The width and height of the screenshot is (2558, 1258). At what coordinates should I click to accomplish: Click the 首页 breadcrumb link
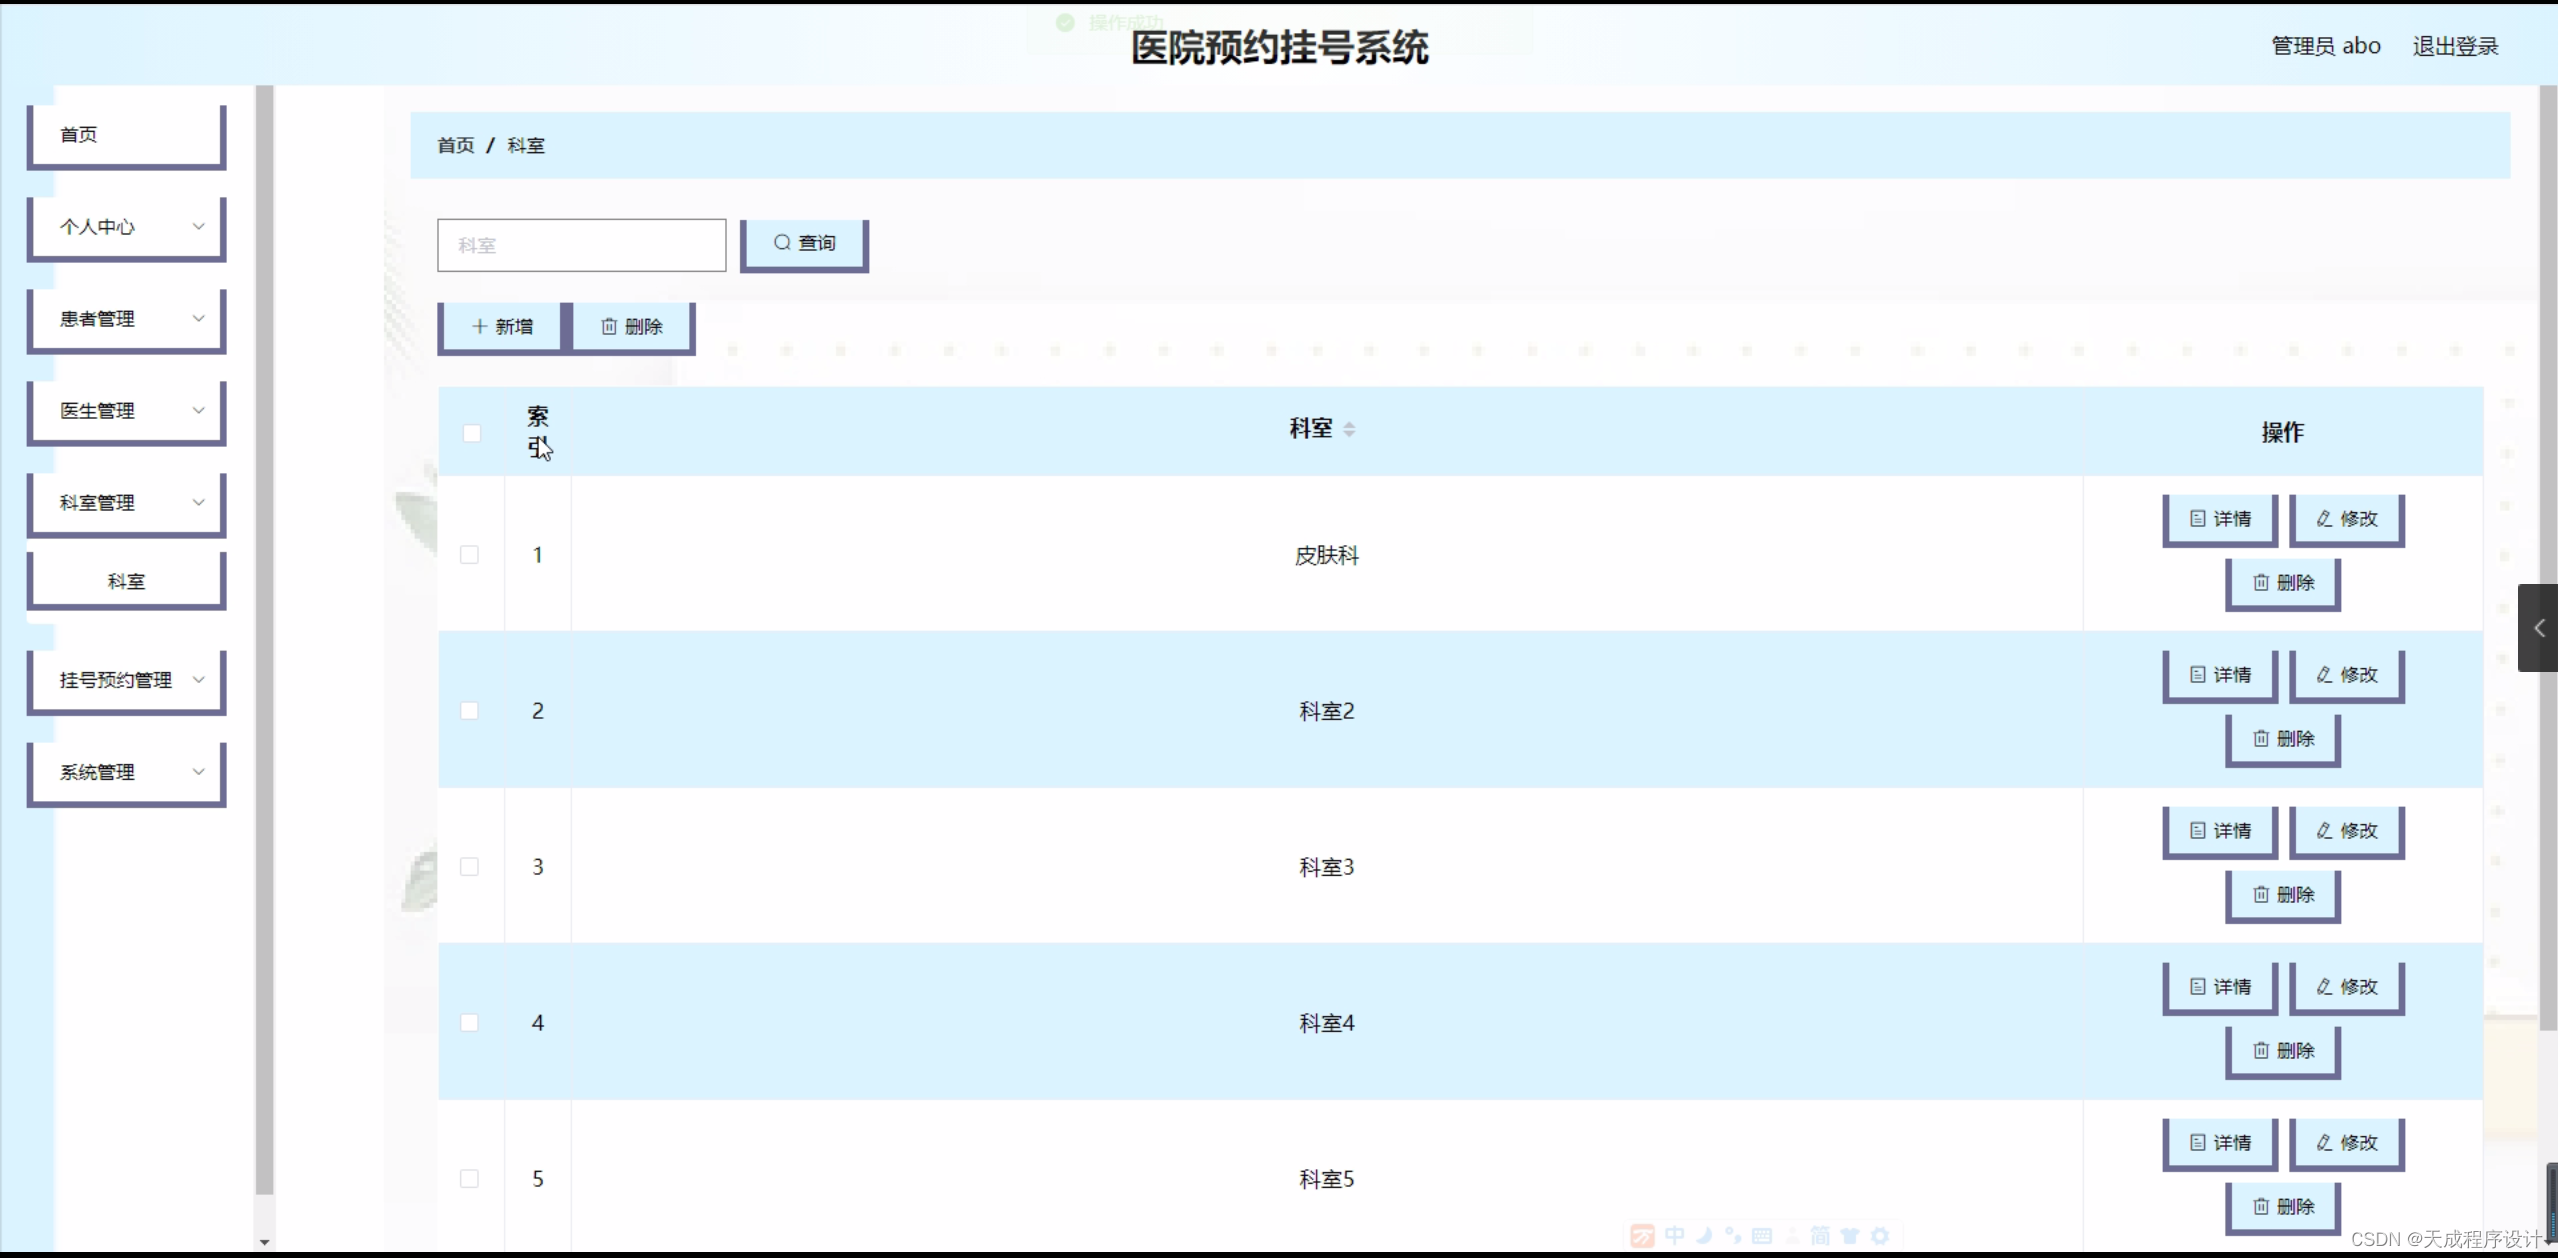coord(456,146)
